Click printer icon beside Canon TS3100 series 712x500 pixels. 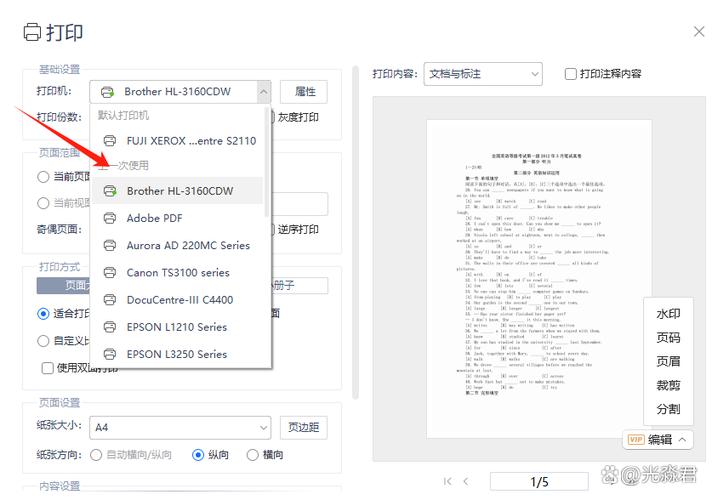pos(109,272)
